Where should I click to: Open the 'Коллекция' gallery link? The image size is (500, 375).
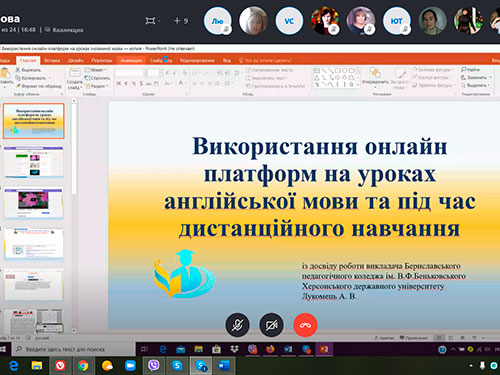(65, 30)
